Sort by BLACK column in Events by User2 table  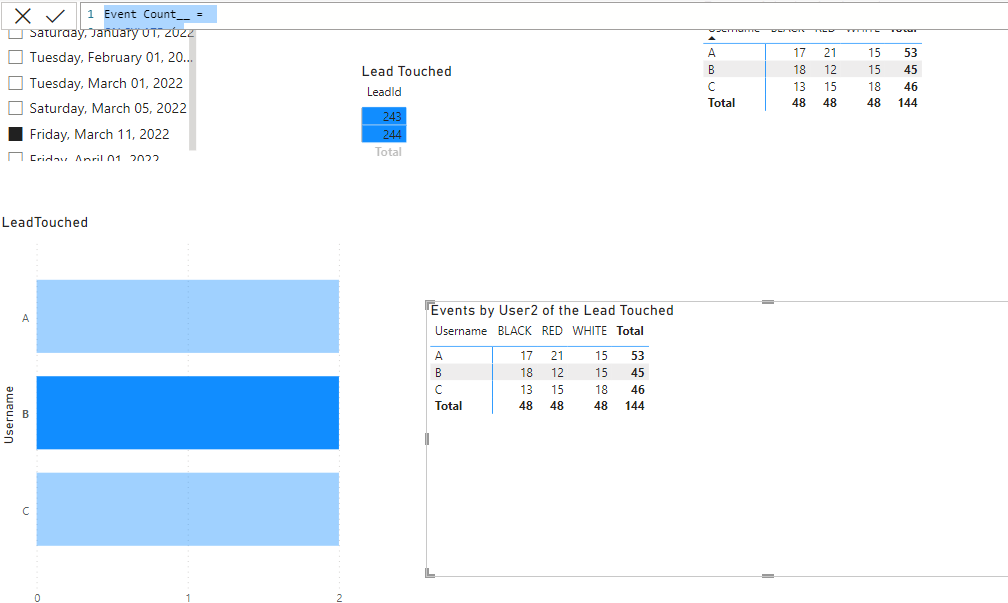(x=514, y=331)
